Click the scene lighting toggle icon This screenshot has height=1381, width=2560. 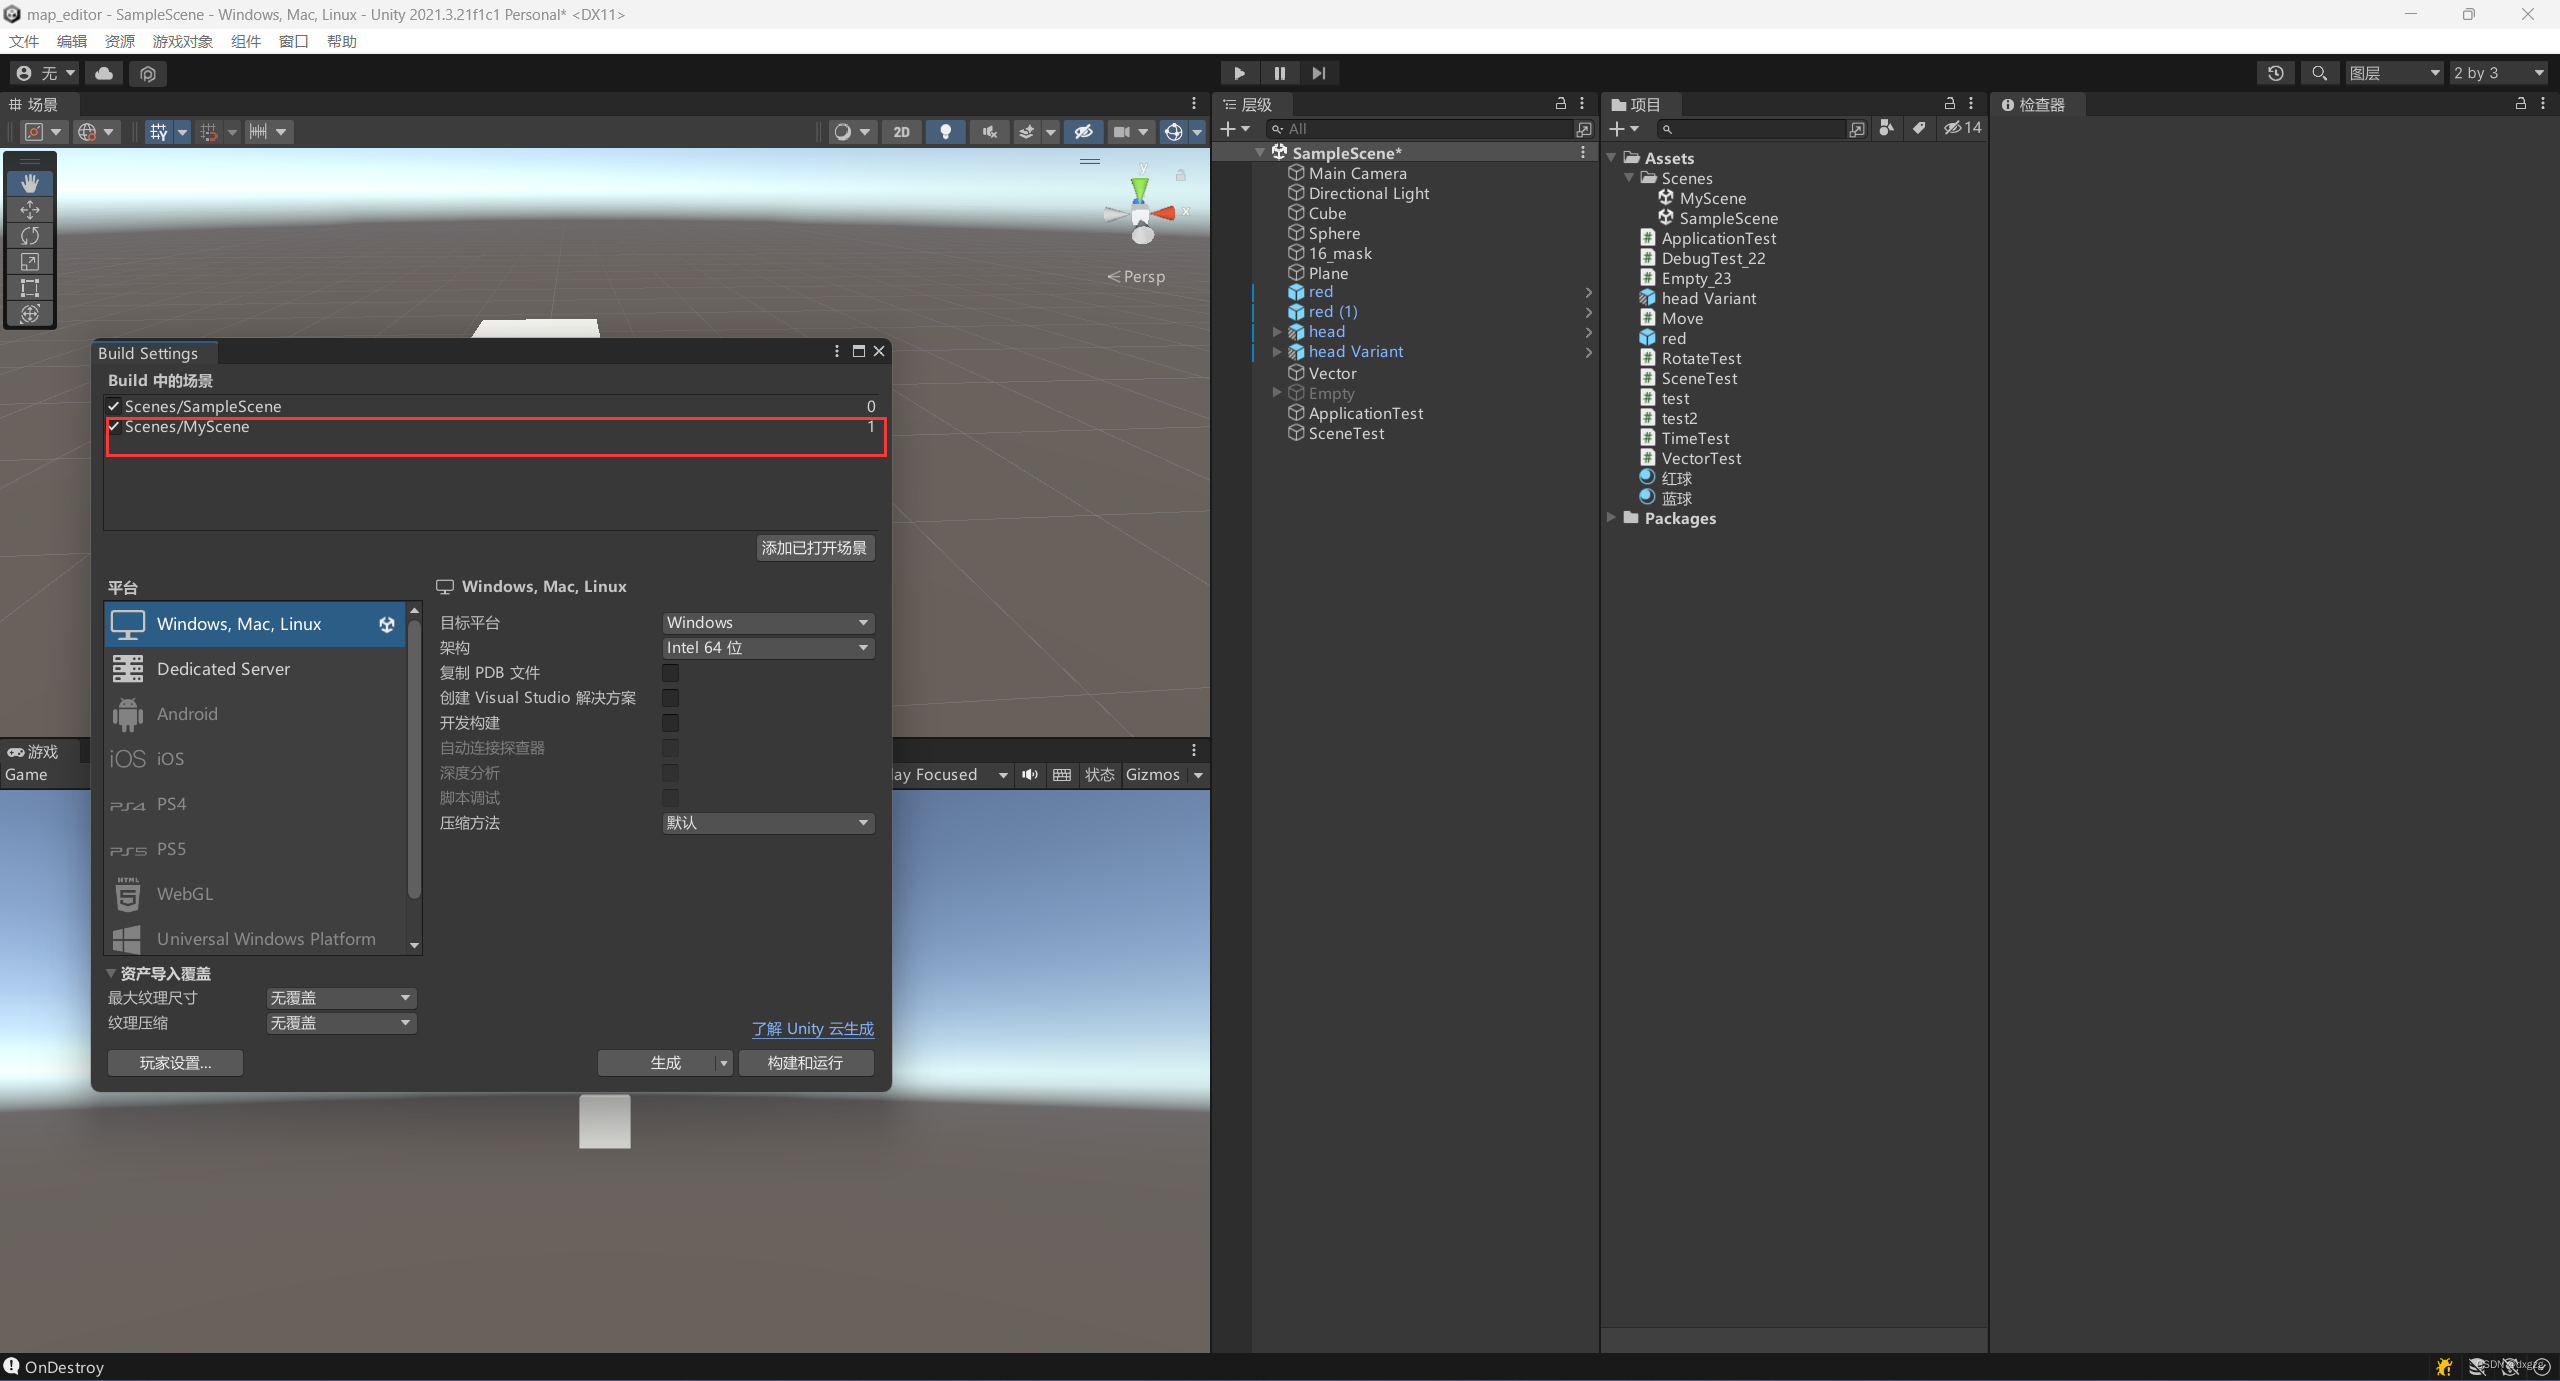pos(947,131)
